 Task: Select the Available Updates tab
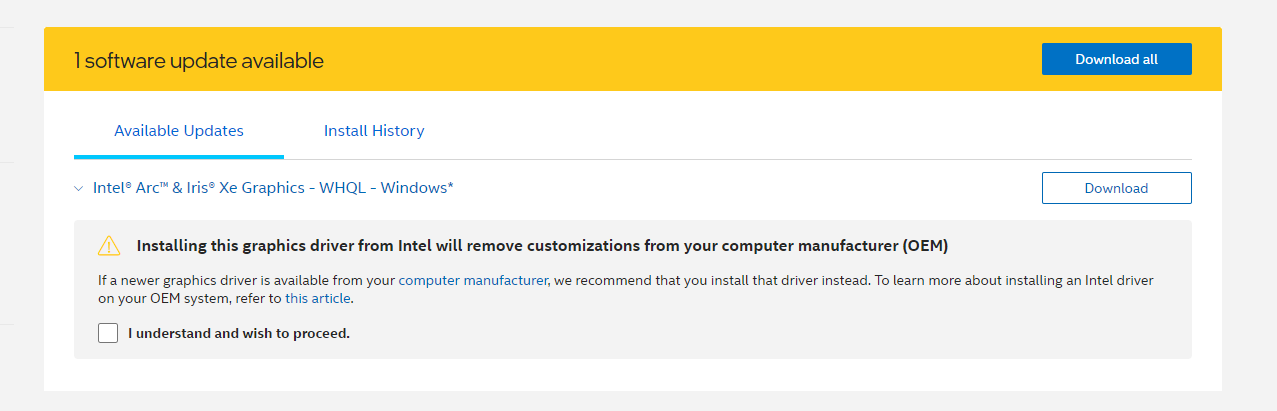(179, 131)
